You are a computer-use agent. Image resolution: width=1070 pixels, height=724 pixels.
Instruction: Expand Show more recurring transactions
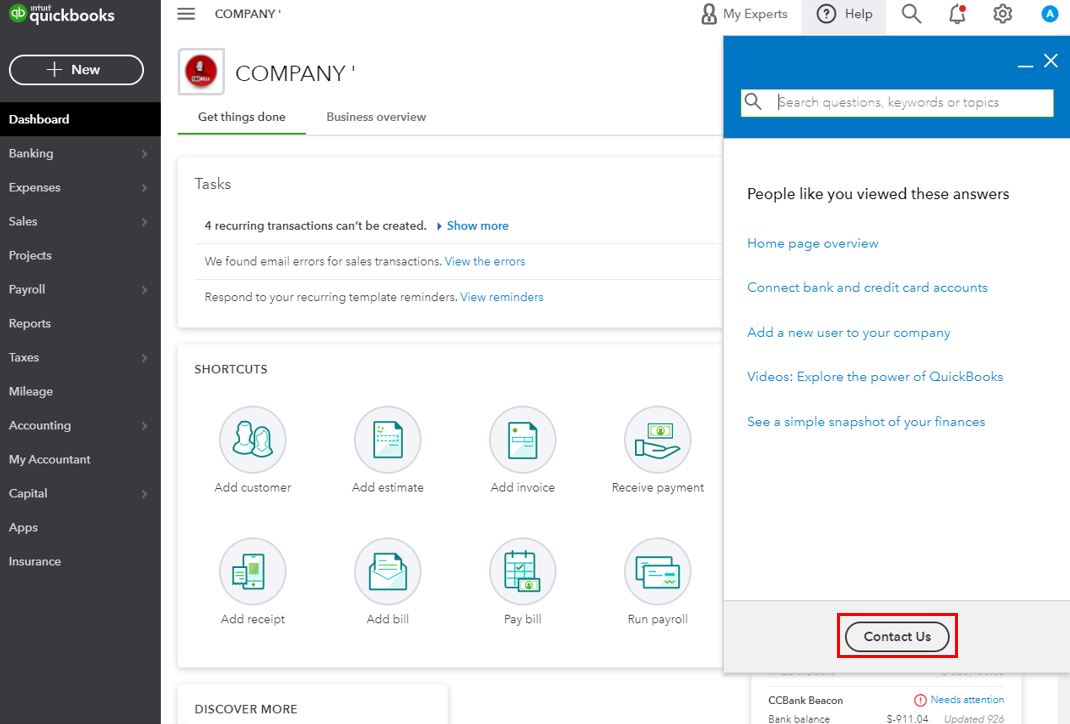pyautogui.click(x=473, y=226)
